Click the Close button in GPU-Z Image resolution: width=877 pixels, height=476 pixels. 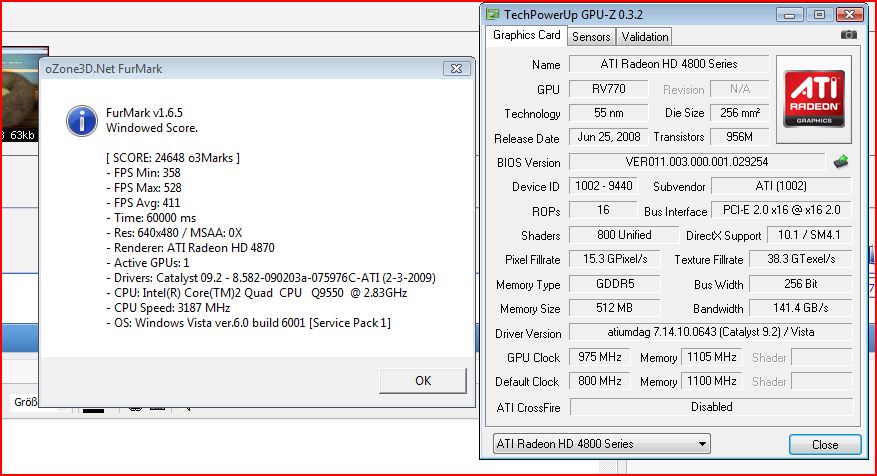[x=825, y=445]
